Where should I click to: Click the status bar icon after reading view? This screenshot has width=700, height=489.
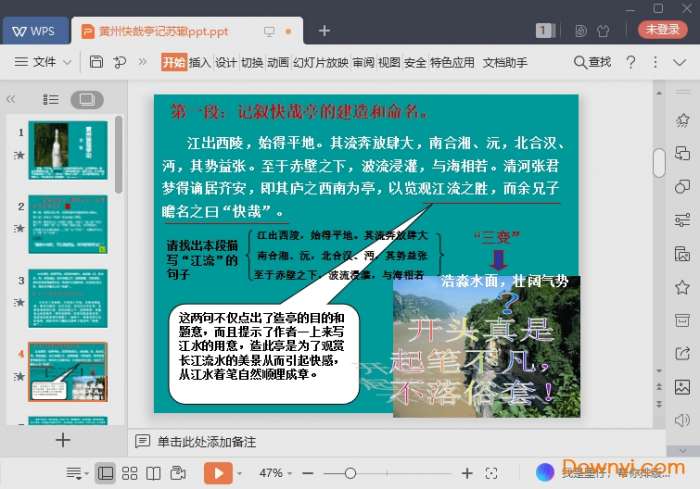(x=178, y=473)
